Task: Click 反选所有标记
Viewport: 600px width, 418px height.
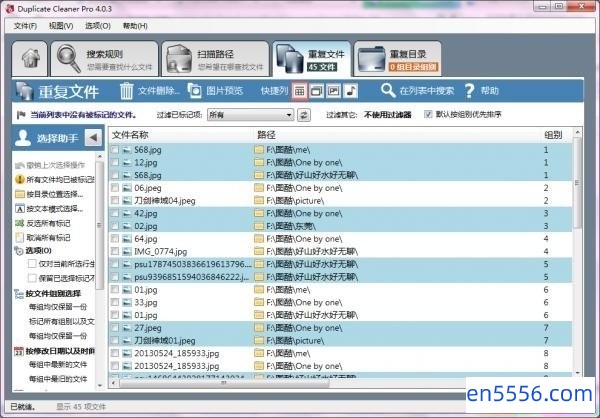Action: (43, 224)
